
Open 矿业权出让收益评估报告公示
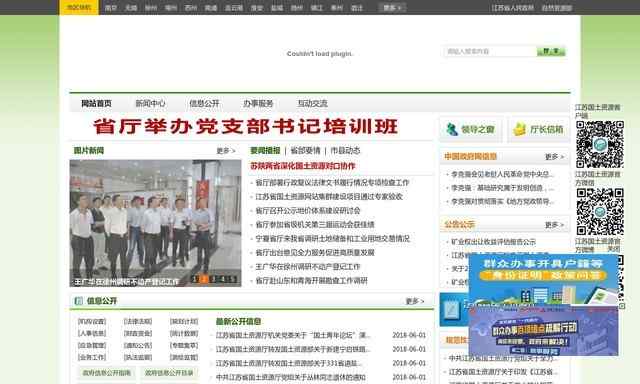(493, 242)
